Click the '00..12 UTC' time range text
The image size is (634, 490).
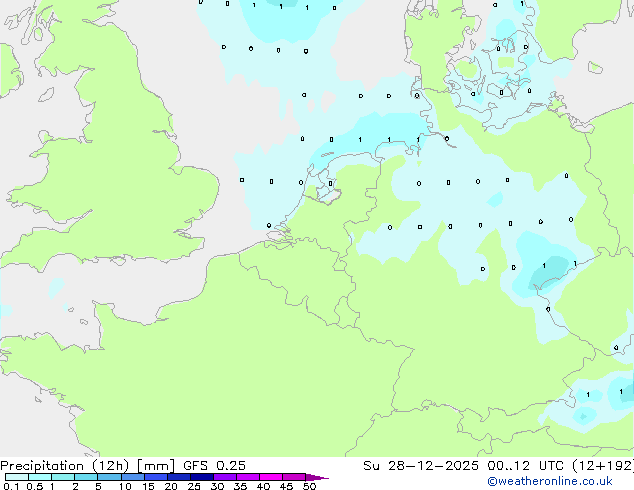[x=526, y=466]
